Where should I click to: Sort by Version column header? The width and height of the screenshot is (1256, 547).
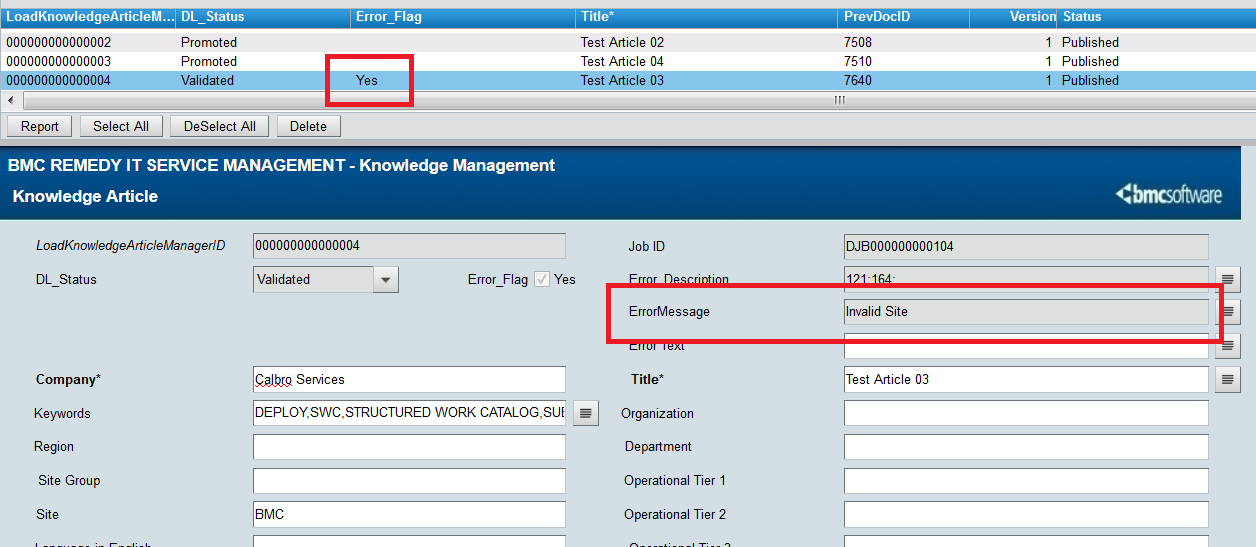pyautogui.click(x=1013, y=17)
